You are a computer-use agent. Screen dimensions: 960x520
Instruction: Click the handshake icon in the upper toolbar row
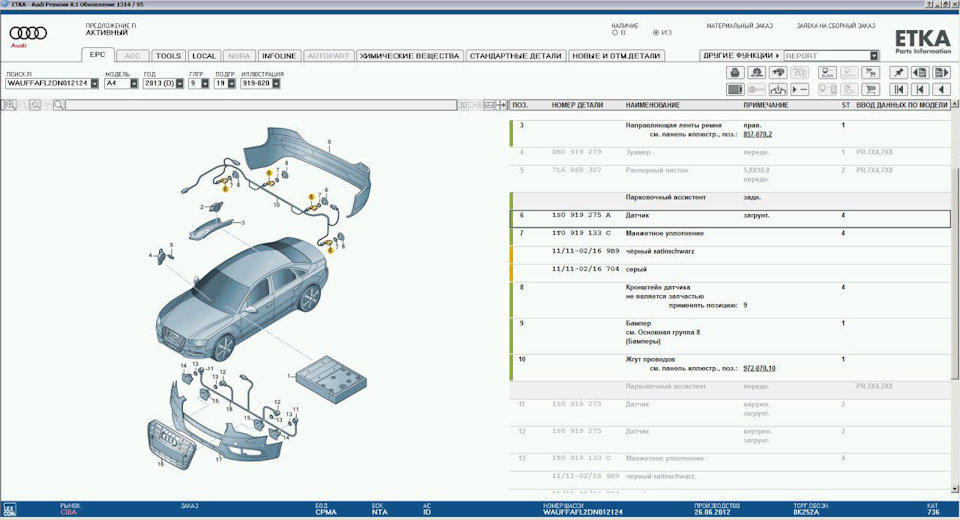point(778,73)
